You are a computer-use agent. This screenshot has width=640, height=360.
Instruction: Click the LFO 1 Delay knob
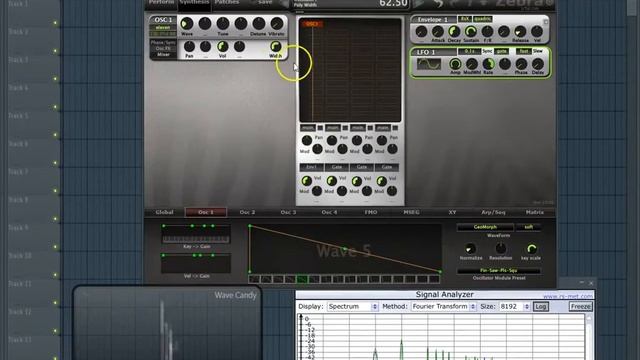538,64
